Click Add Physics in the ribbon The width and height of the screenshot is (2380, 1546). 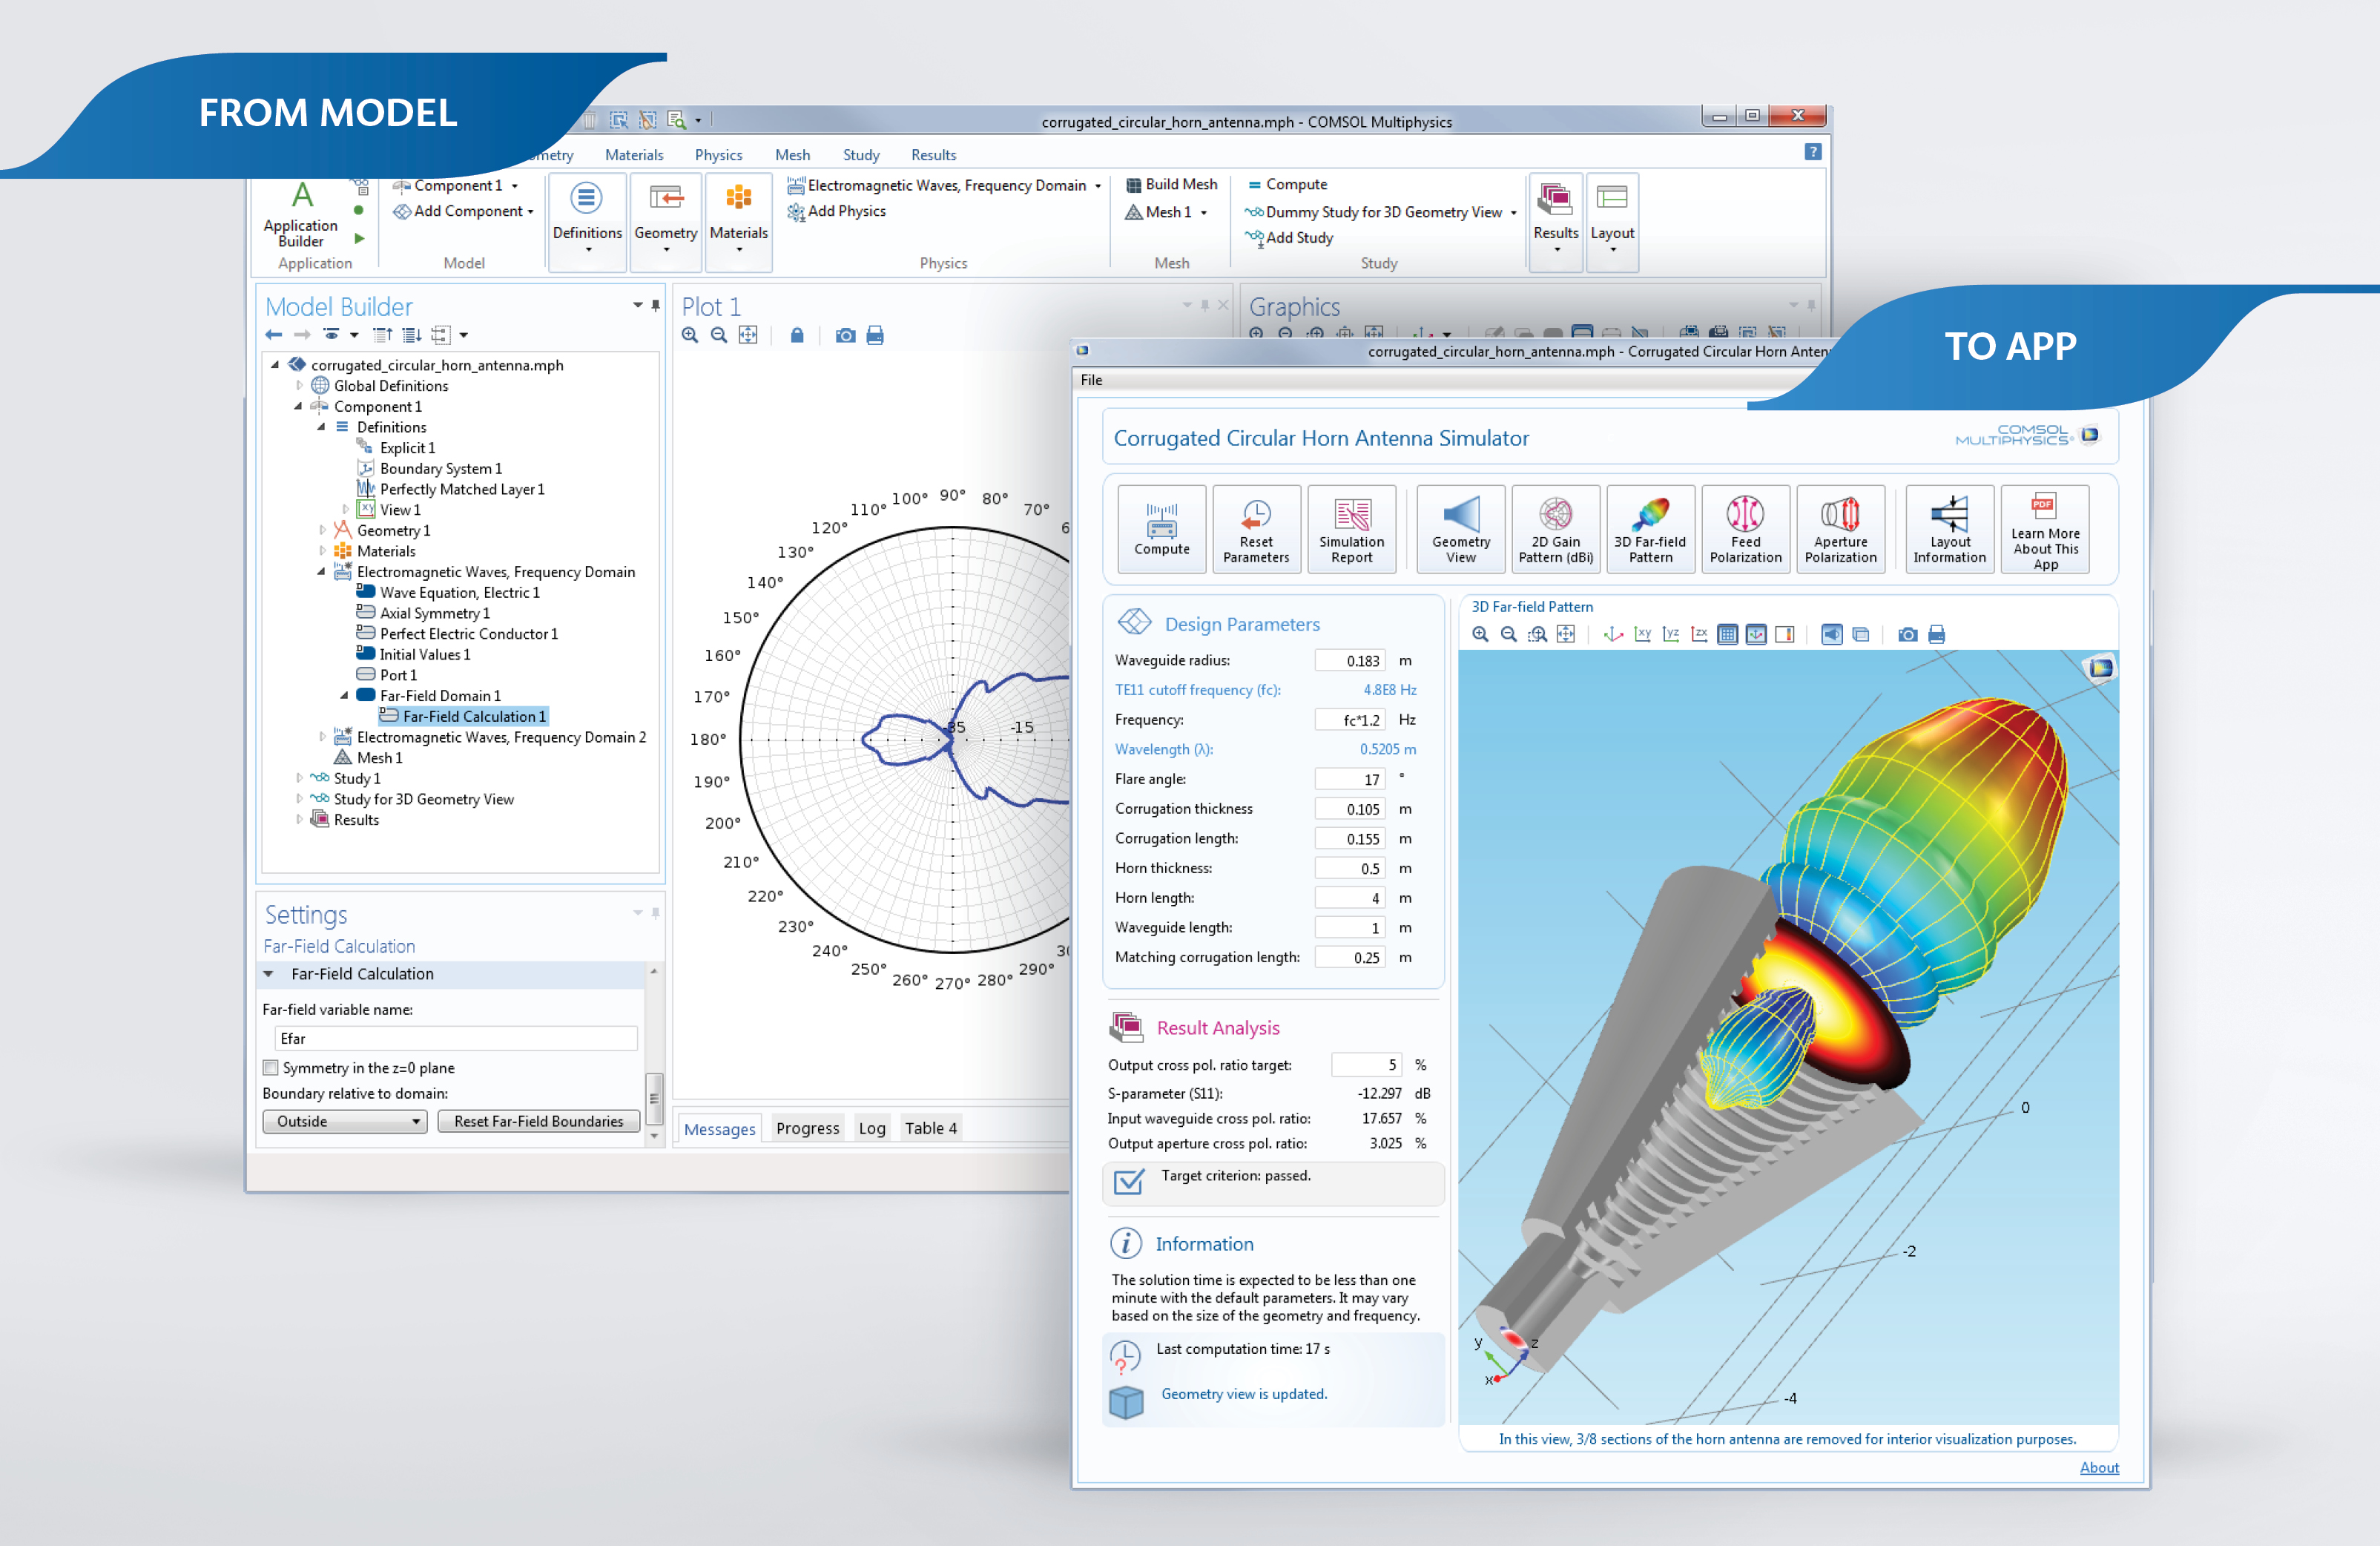837,211
